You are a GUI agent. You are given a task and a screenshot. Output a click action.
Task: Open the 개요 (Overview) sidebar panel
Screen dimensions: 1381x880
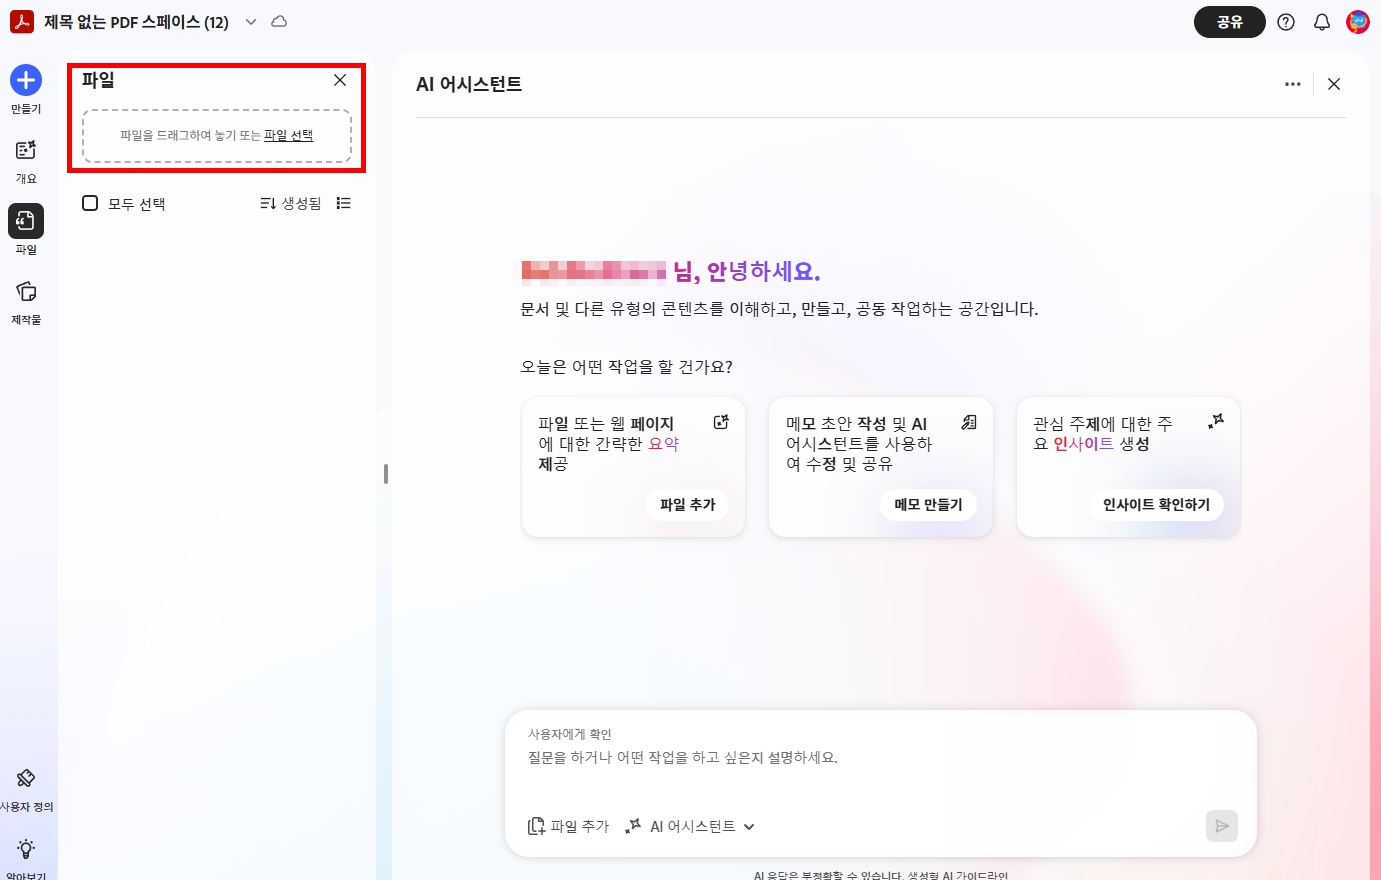click(26, 151)
